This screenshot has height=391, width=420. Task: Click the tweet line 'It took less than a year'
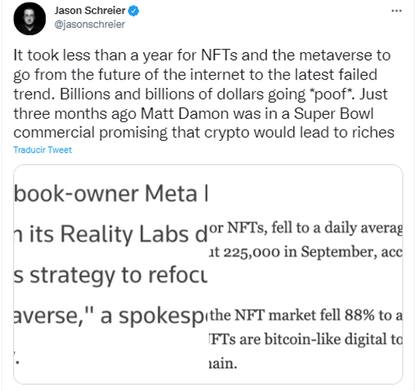point(202,55)
